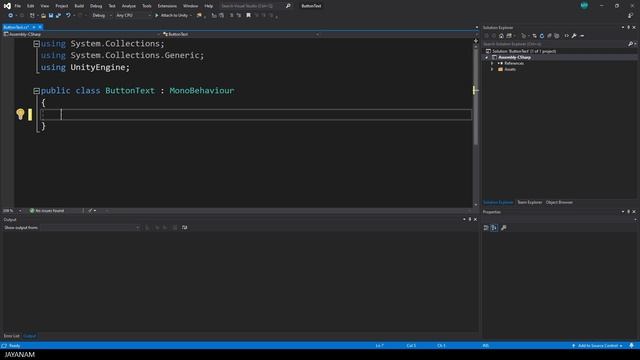Click the Save icon in toolbar

point(51,16)
